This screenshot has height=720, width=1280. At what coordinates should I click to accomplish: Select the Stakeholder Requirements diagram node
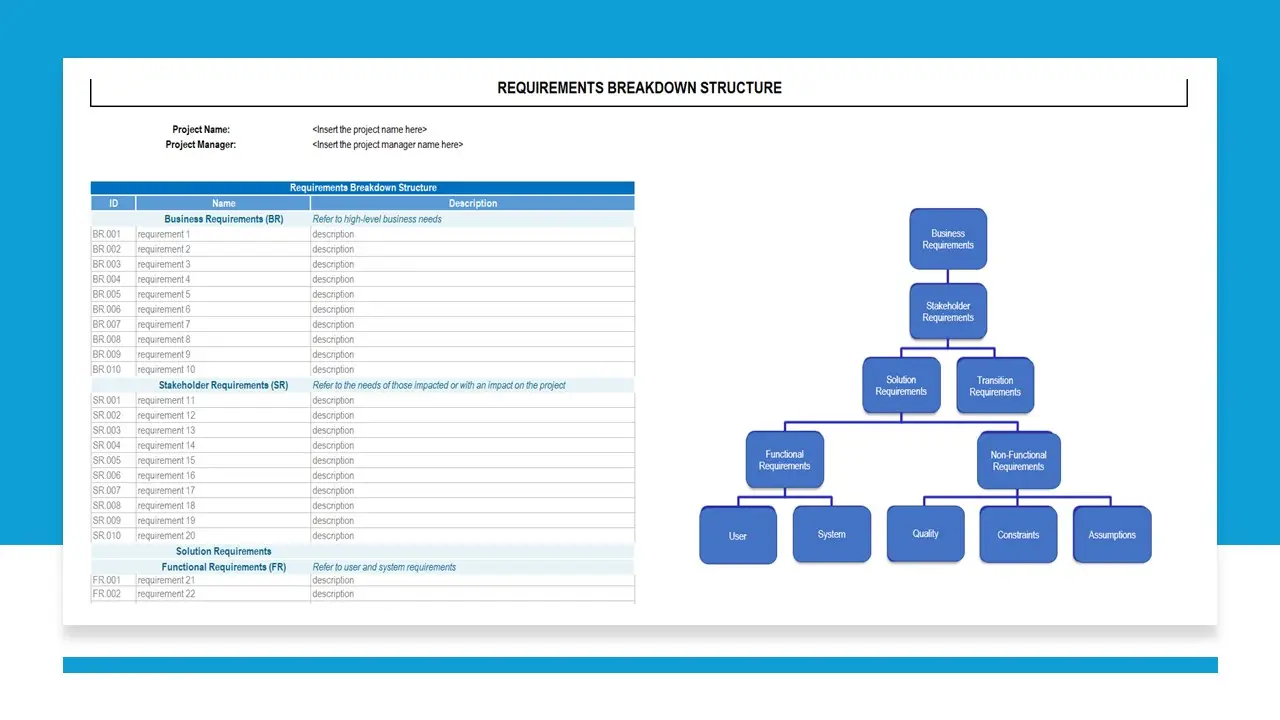[x=947, y=311]
